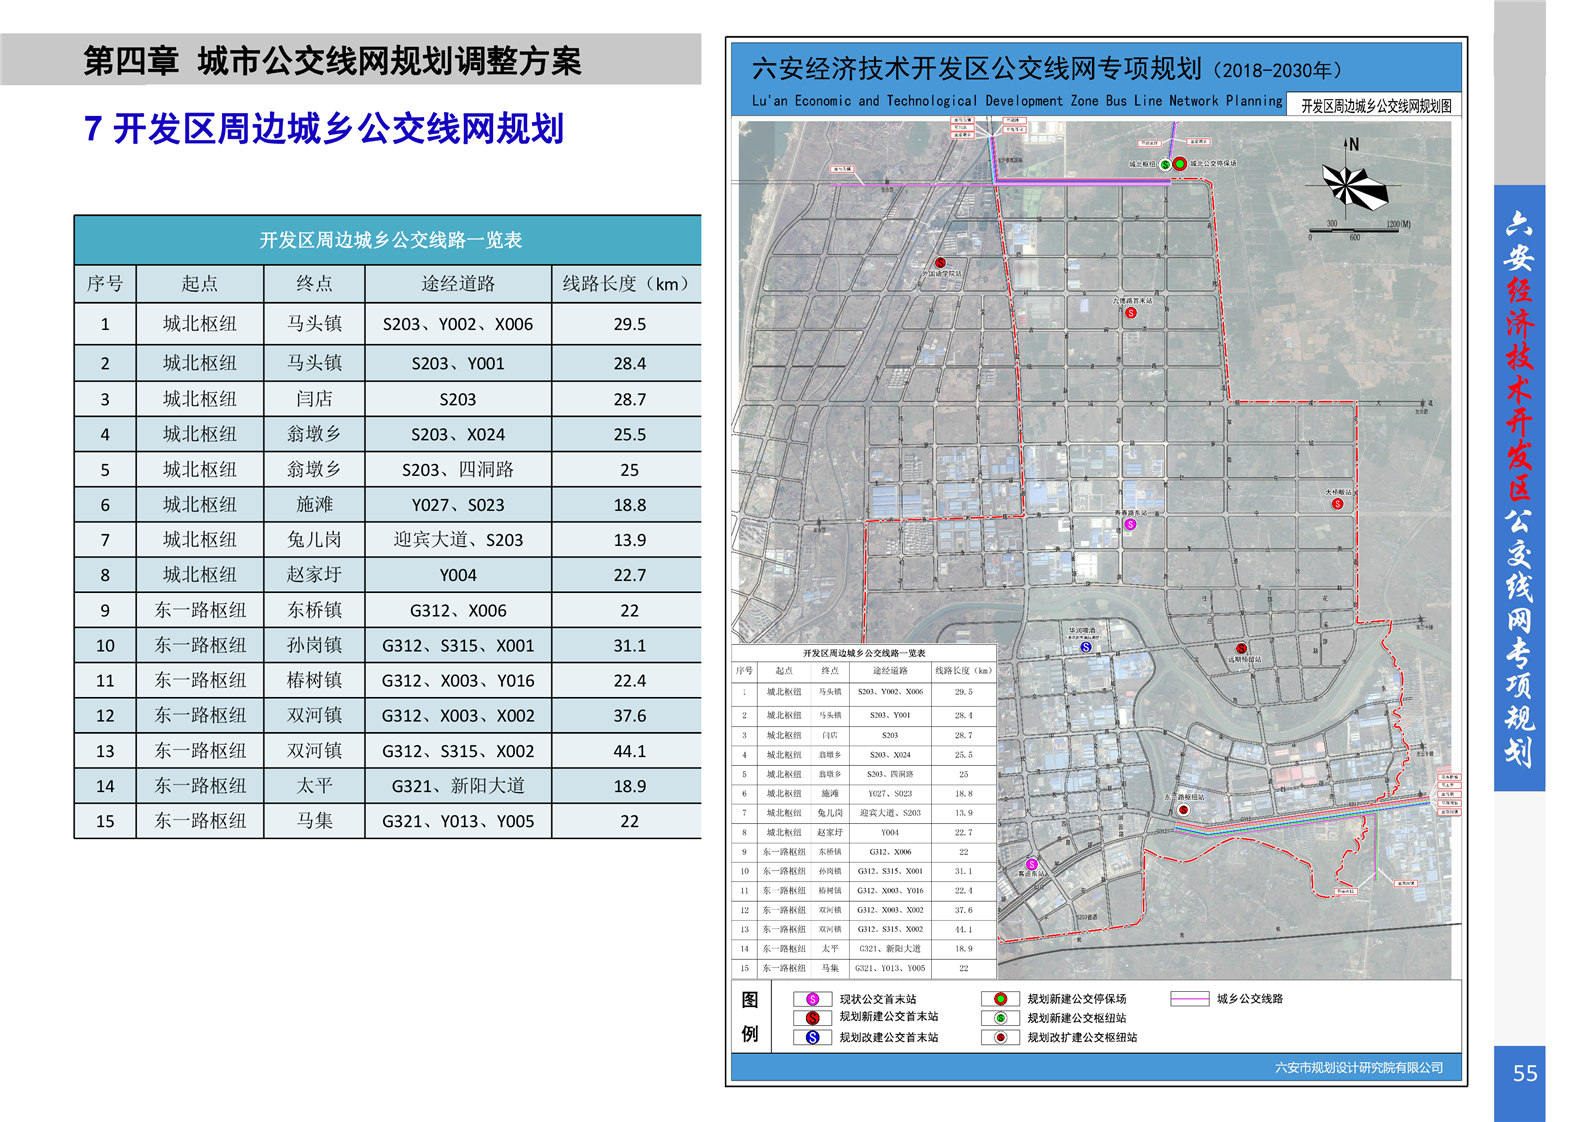Click the blue 华润雪花 station marker on the map

click(1086, 647)
